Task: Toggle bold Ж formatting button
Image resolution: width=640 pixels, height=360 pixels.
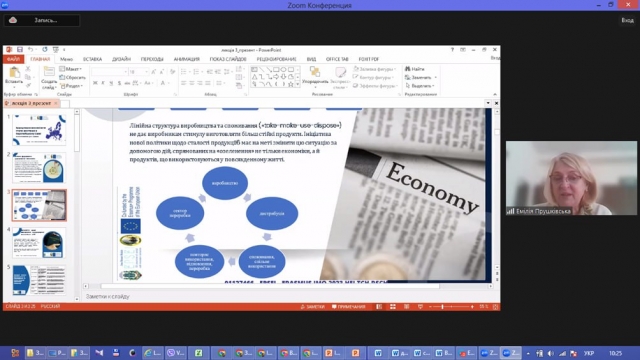Action: 95,83
